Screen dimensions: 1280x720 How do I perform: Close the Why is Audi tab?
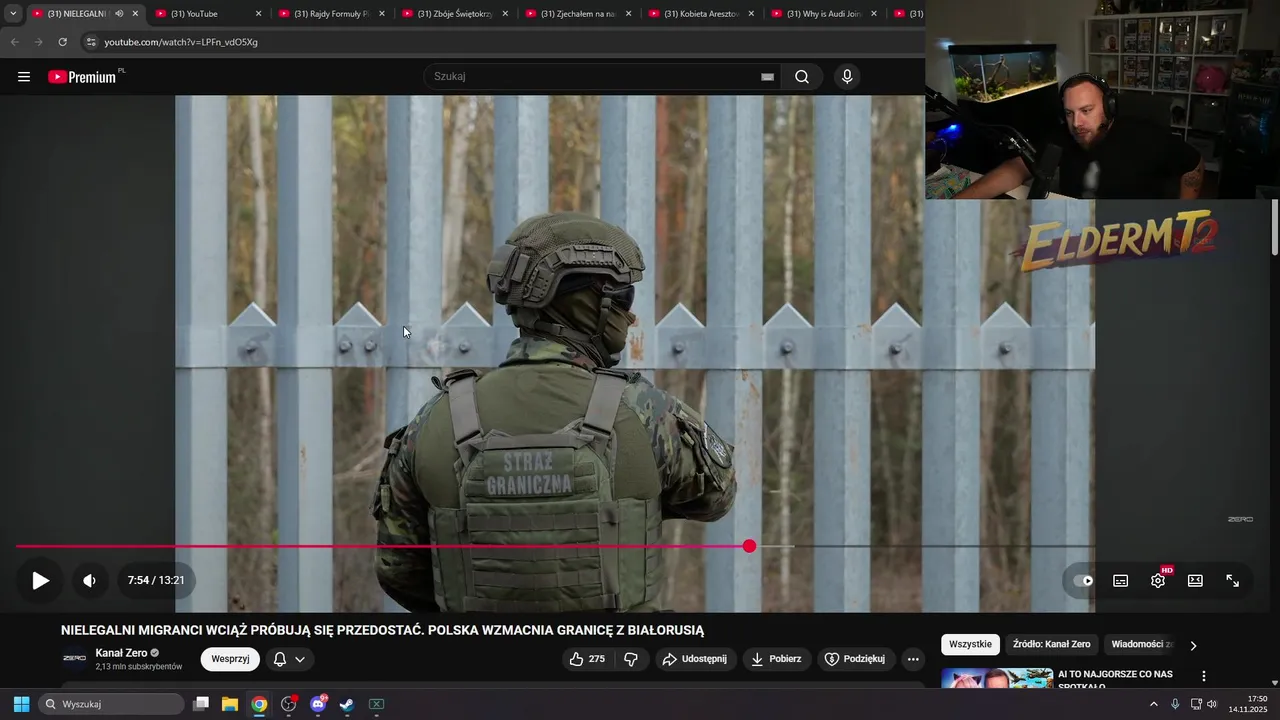coord(874,14)
